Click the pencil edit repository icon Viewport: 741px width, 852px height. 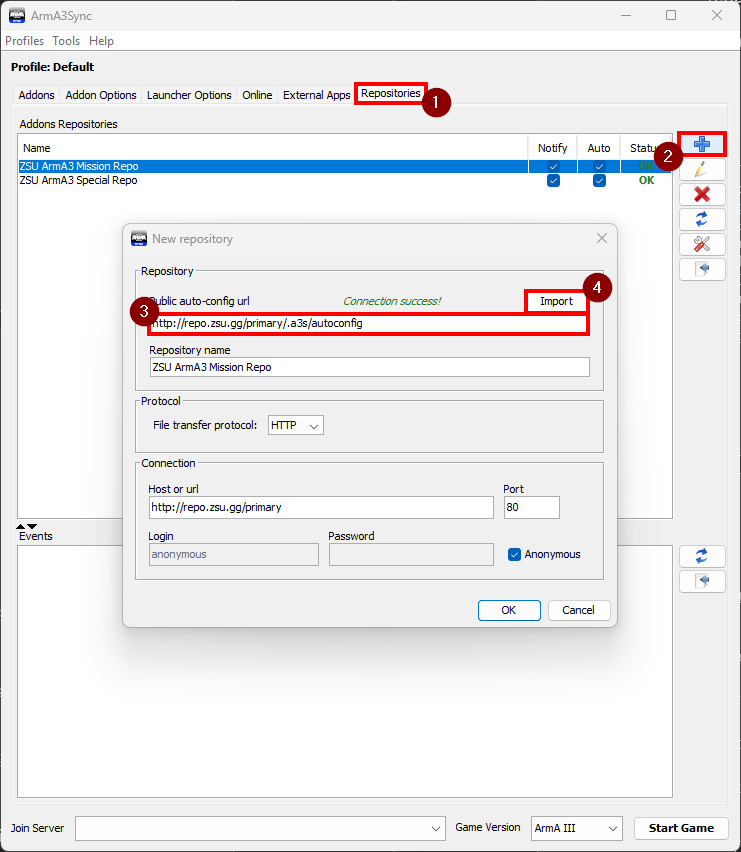702,169
